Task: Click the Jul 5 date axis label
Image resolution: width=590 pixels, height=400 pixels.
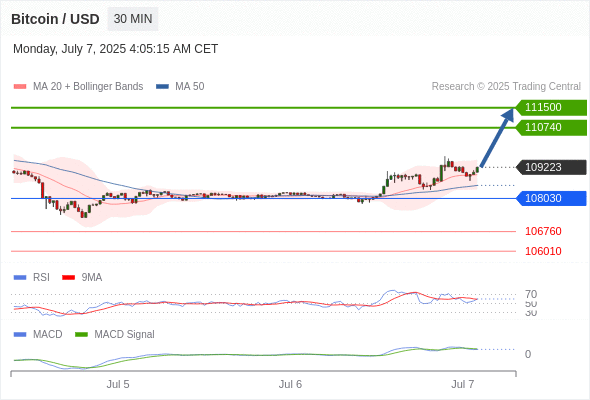Action: (x=118, y=384)
